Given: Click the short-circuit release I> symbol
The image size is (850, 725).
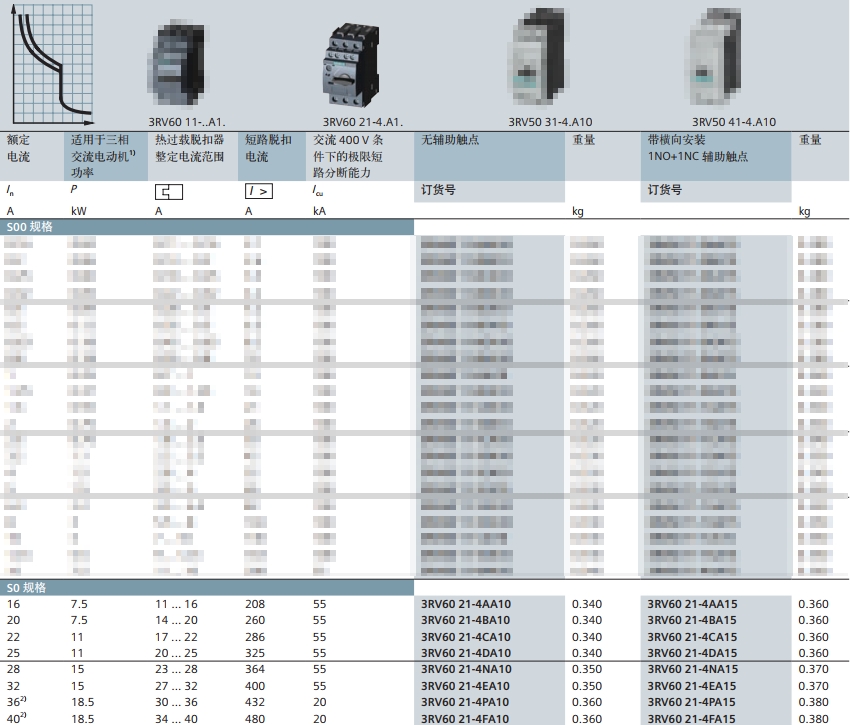Looking at the screenshot, I should pyautogui.click(x=259, y=191).
